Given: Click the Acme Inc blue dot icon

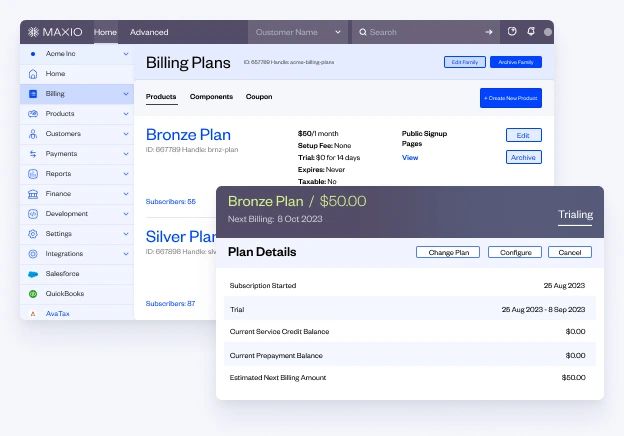Looking at the screenshot, I should pos(33,54).
